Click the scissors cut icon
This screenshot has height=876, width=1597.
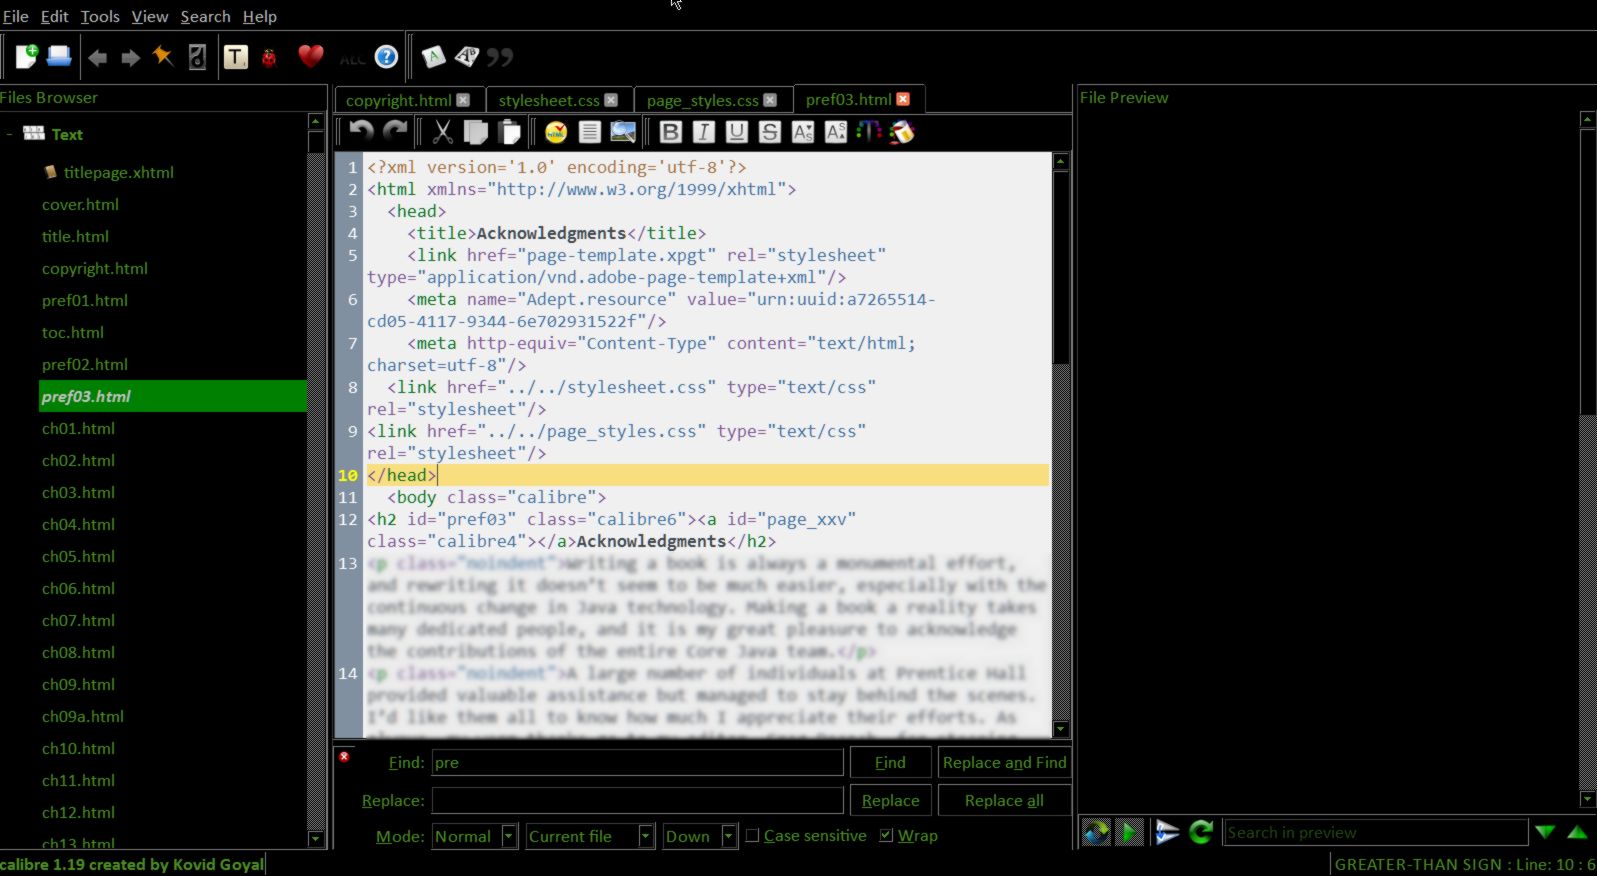[442, 132]
